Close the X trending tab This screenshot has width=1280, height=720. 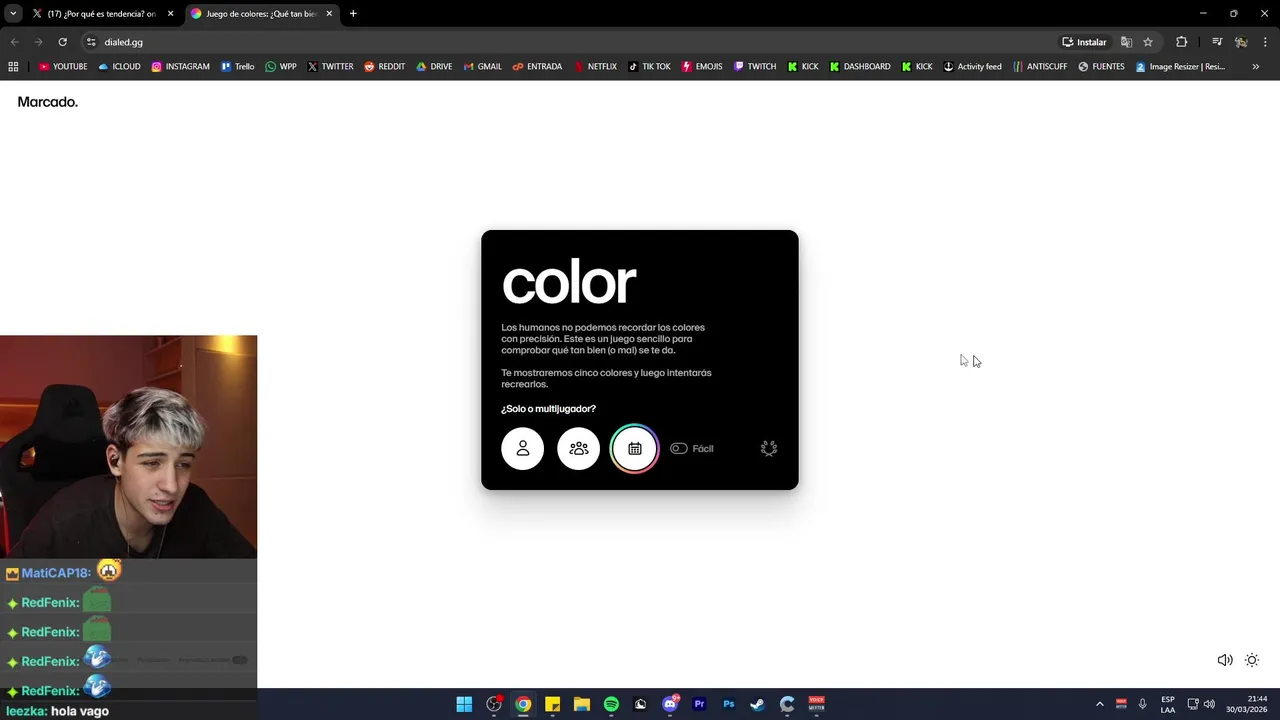tap(170, 14)
